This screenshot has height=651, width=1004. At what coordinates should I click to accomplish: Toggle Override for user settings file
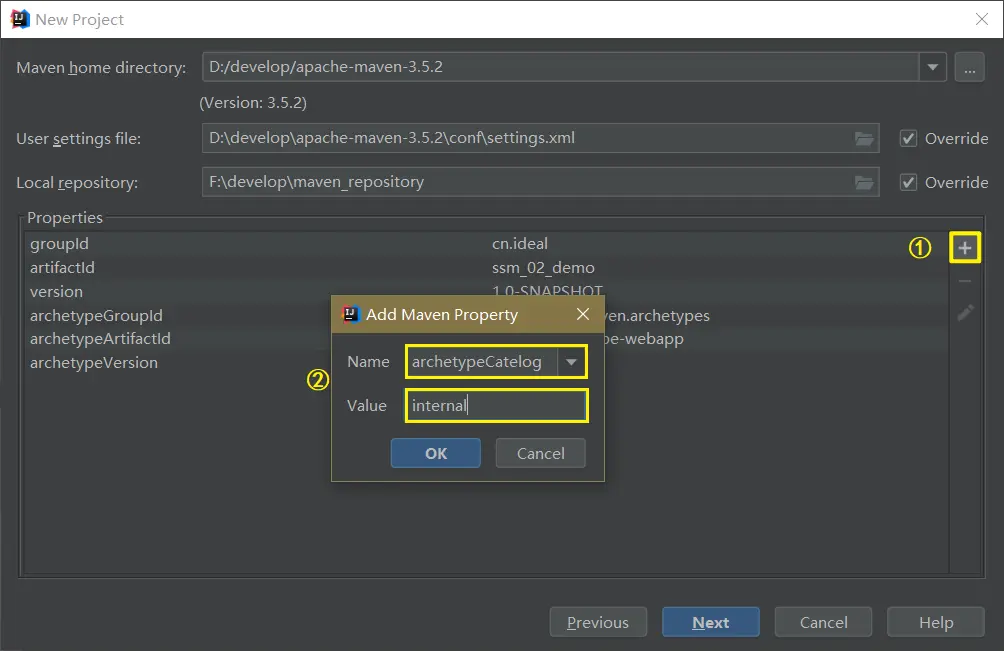(908, 138)
